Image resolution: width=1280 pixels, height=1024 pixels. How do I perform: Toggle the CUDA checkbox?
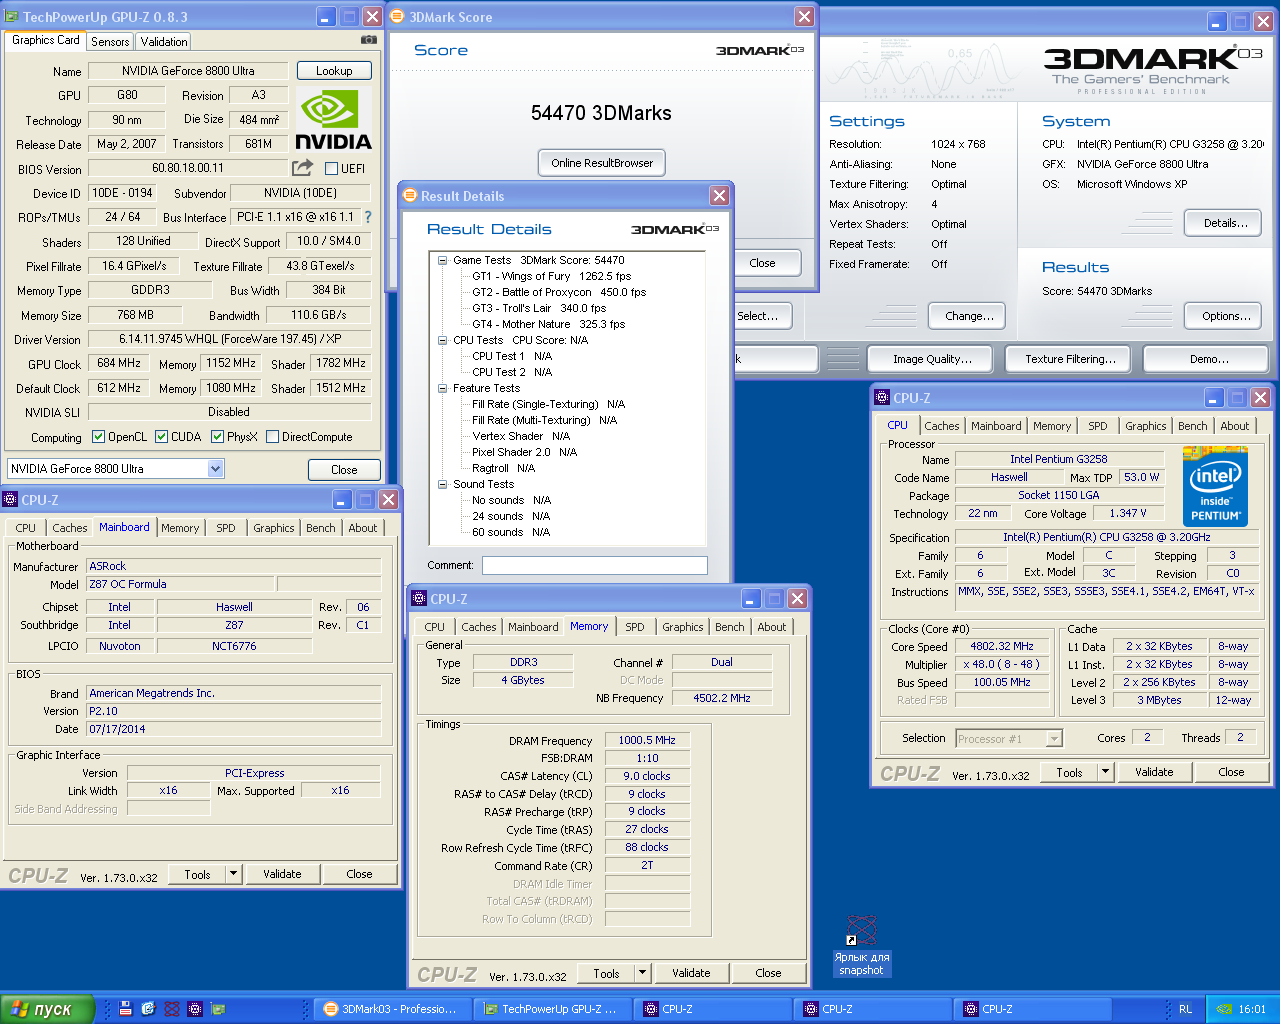click(x=161, y=436)
